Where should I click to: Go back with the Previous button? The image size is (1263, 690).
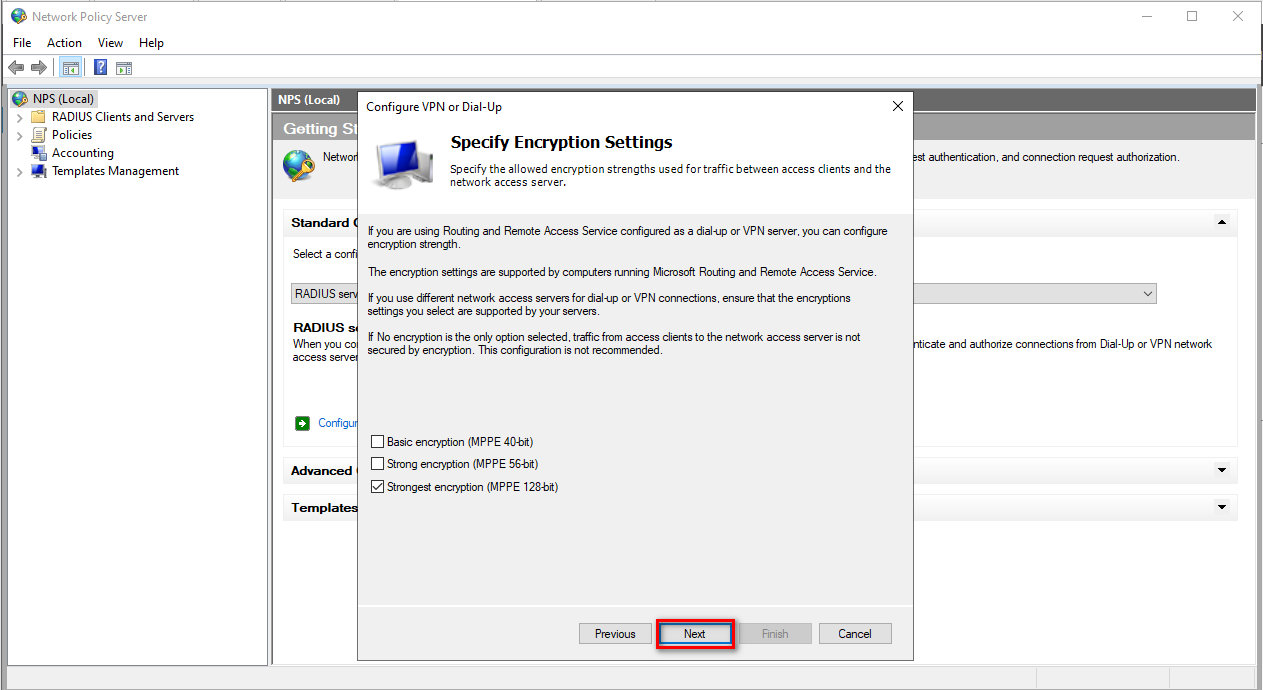[615, 634]
